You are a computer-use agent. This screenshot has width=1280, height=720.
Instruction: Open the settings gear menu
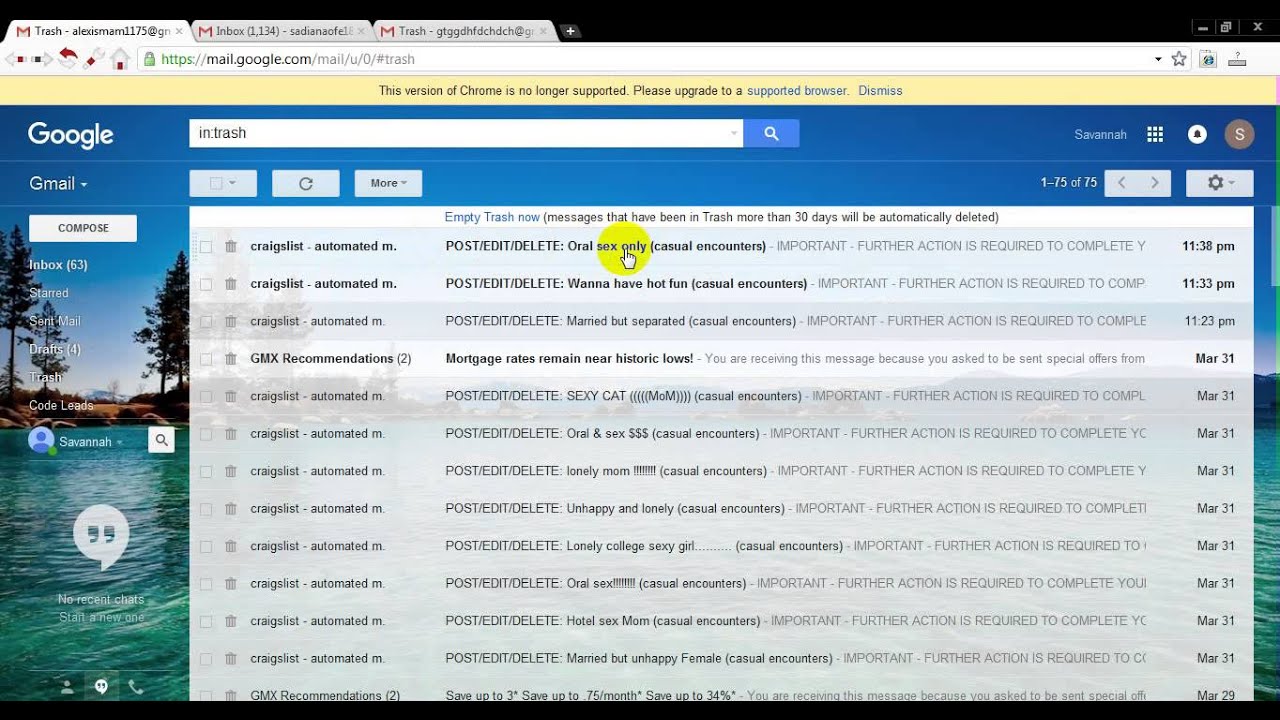click(1219, 183)
